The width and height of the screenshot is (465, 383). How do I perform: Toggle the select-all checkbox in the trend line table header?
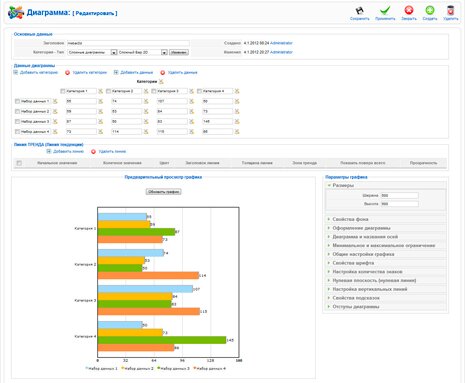[19, 163]
